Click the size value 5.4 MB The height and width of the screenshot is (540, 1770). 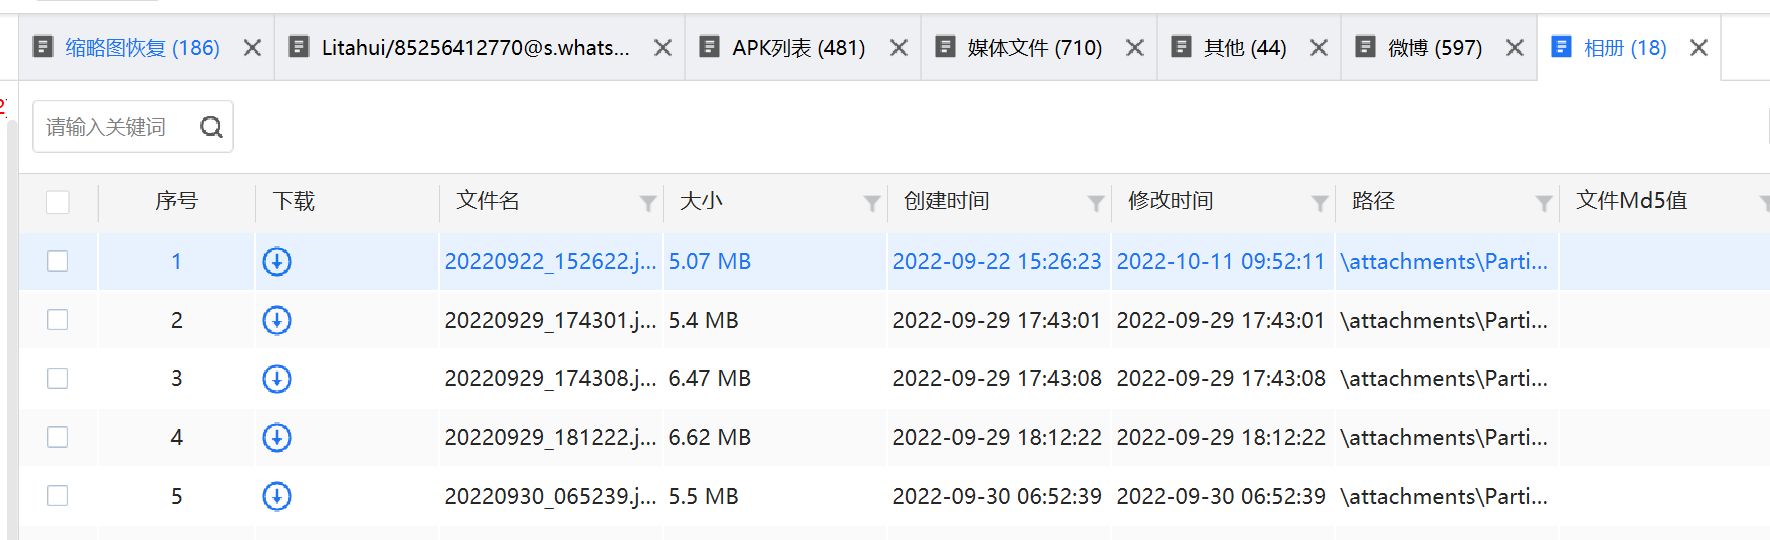(x=703, y=320)
